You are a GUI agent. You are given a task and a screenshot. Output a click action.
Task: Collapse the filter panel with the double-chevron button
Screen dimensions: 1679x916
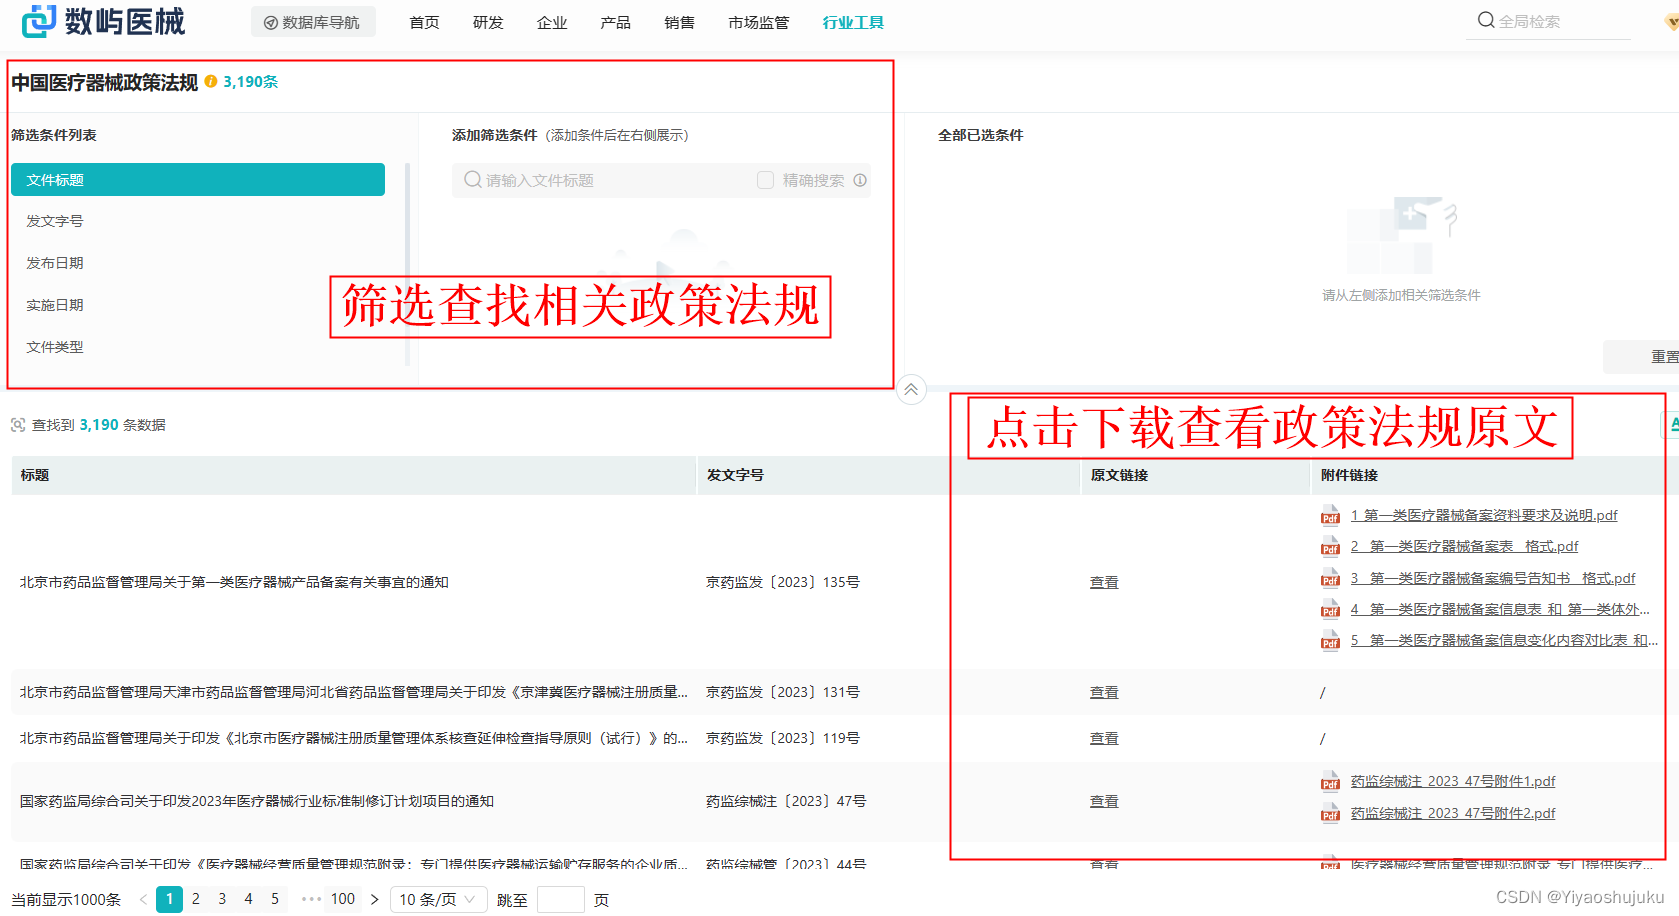[x=911, y=389]
